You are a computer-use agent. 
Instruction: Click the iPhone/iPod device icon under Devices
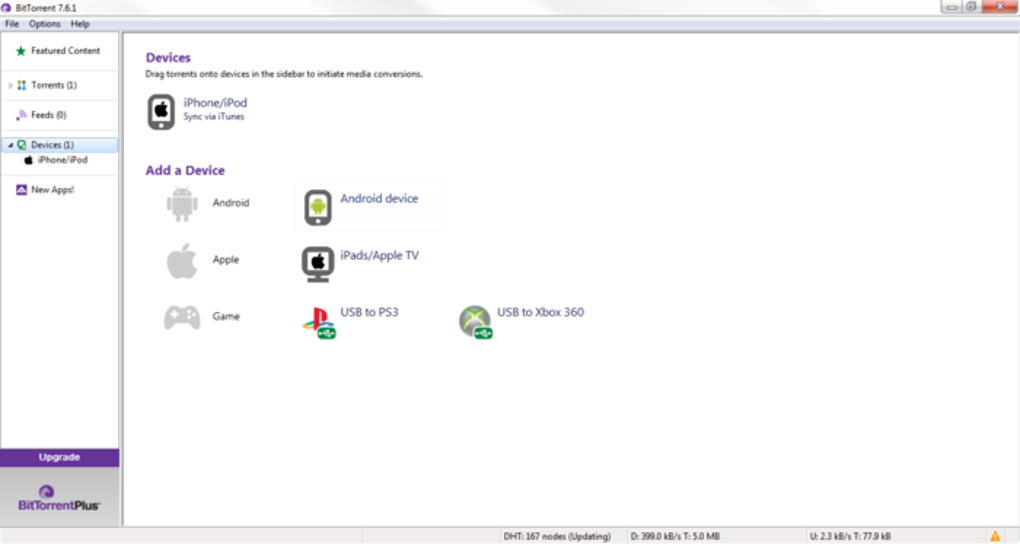click(161, 112)
